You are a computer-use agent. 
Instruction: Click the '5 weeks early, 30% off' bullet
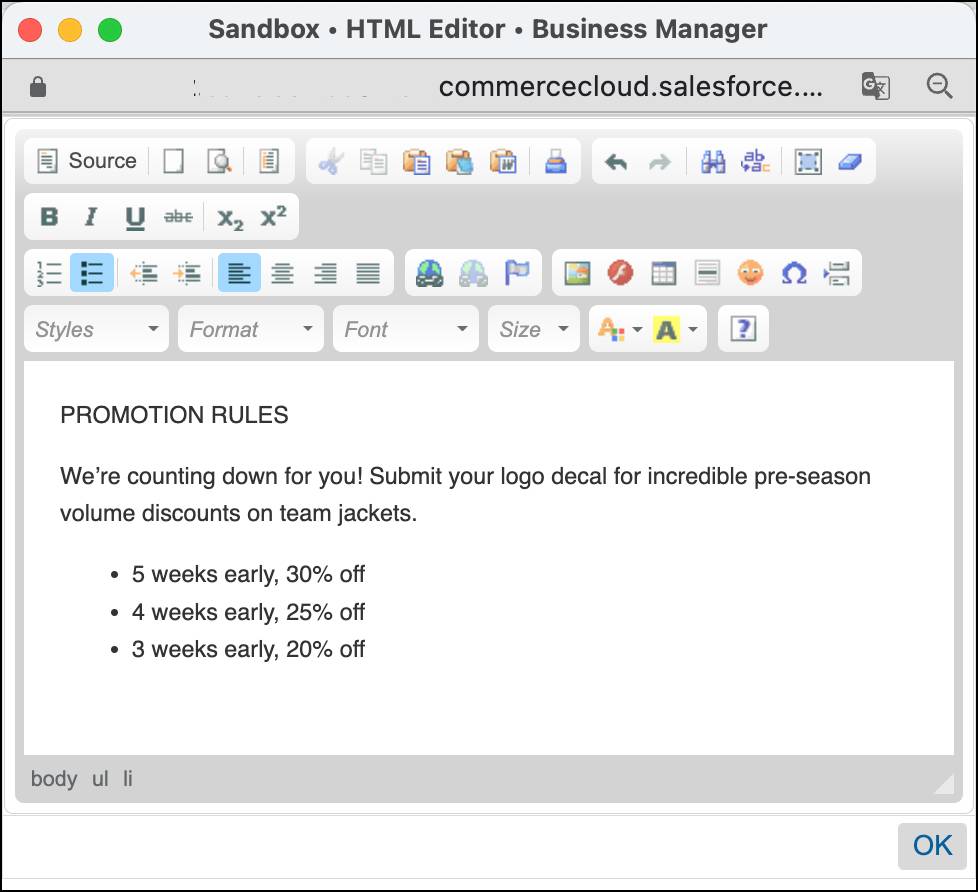pyautogui.click(x=248, y=574)
